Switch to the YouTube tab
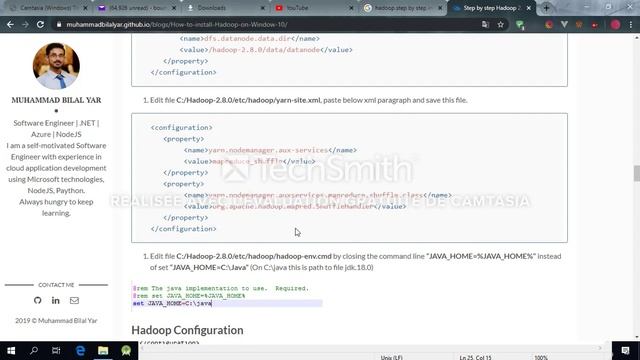The width and height of the screenshot is (640, 360). pos(309,8)
